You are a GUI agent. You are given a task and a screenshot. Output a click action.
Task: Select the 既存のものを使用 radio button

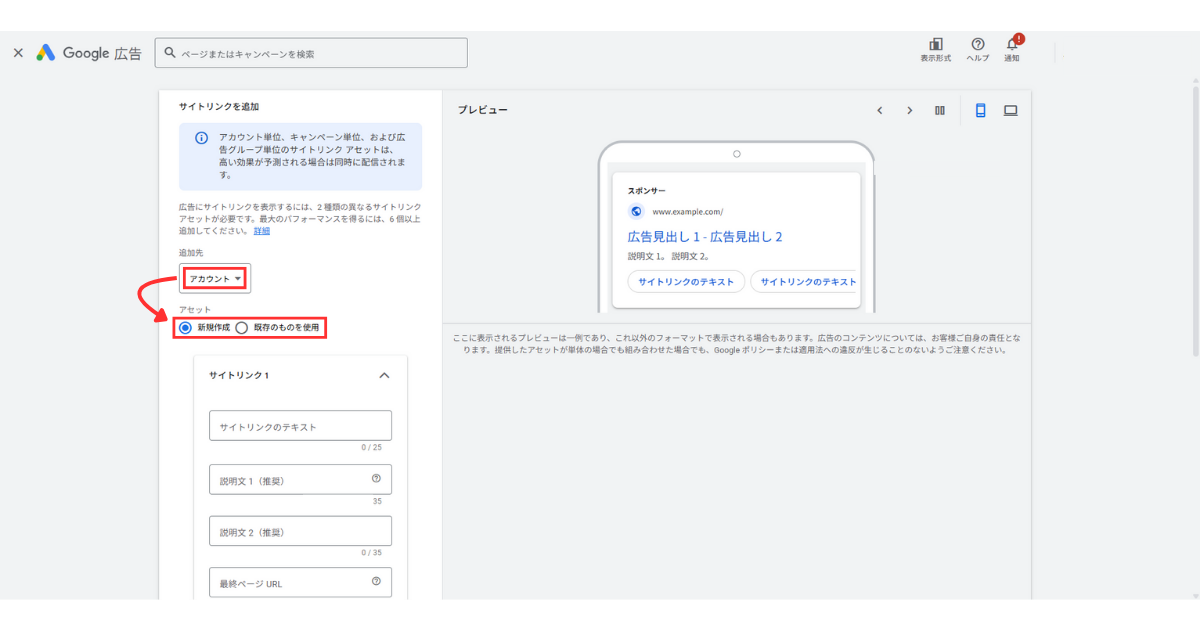(x=242, y=327)
